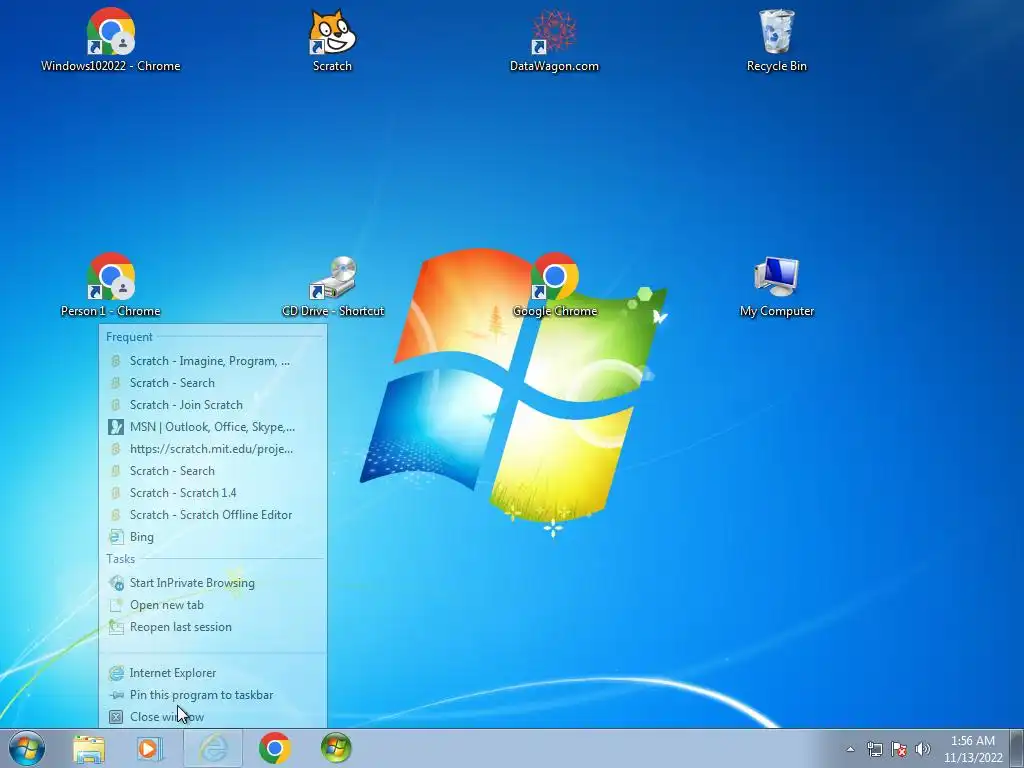Click the Show desktop strip
The image size is (1024, 768).
pyautogui.click(x=1018, y=748)
